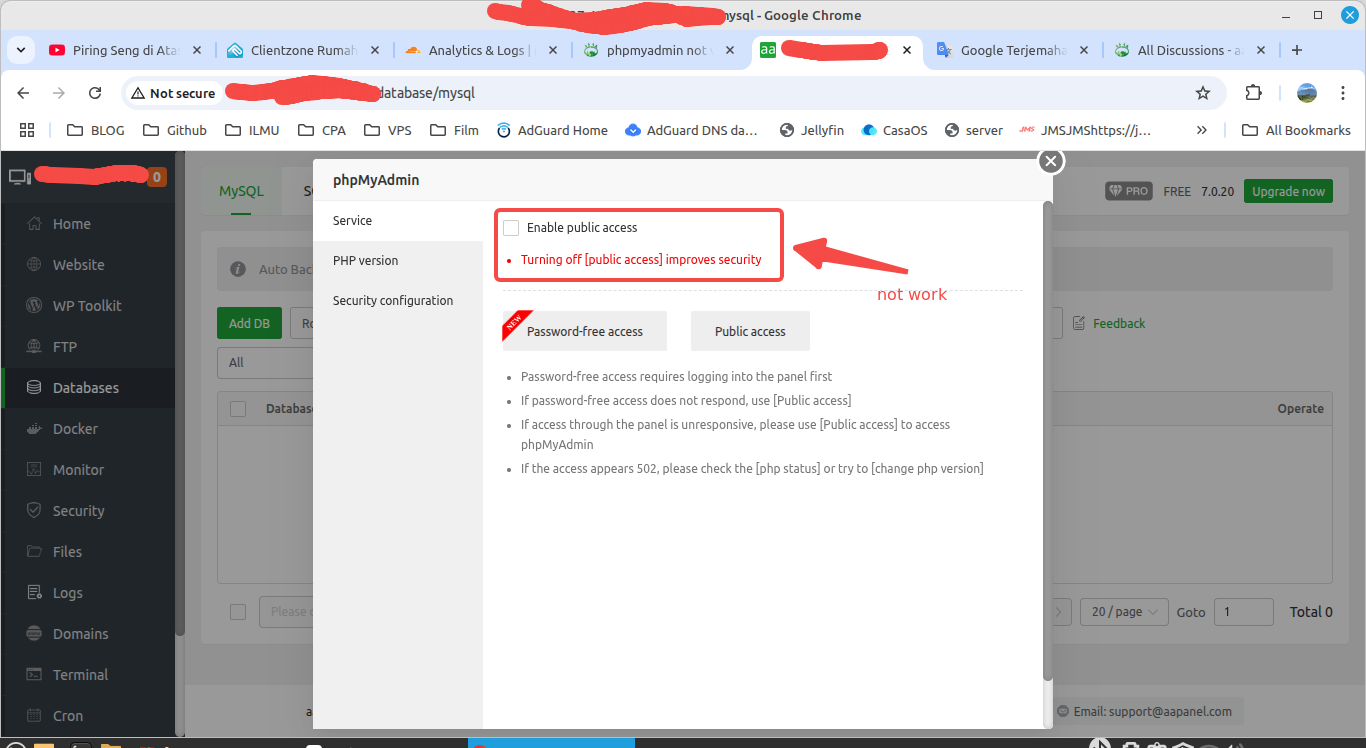Click the Chrome profile avatar
1366x748 pixels.
[1307, 93]
